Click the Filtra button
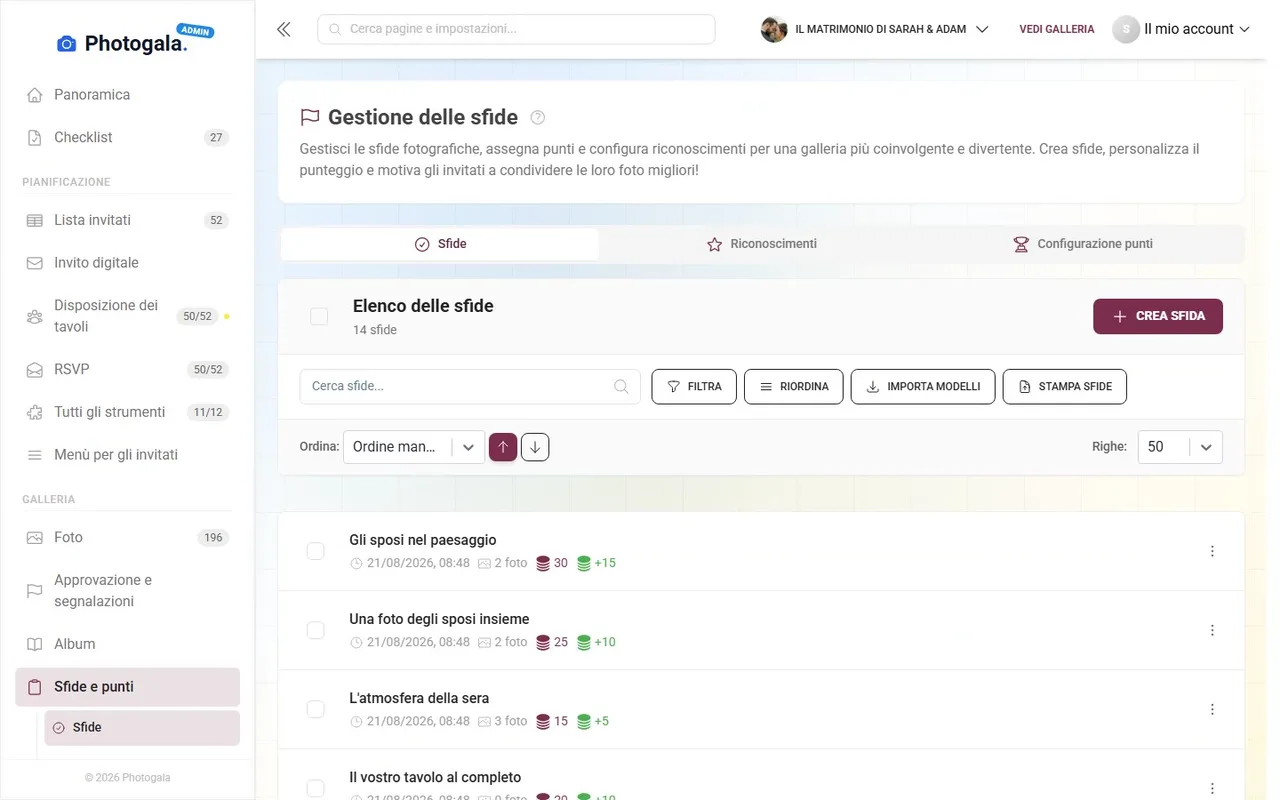1280x800 pixels. click(694, 387)
